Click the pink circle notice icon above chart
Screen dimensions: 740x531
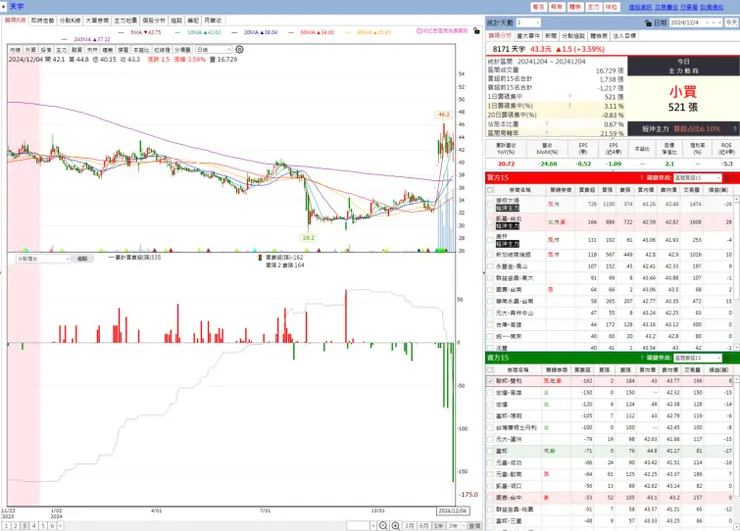(419, 31)
